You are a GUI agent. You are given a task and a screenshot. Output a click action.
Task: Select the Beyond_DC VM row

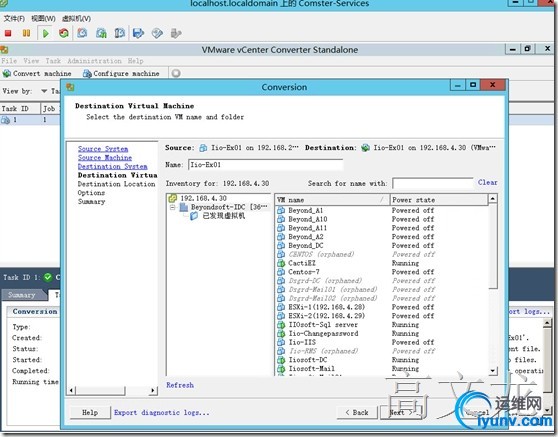coord(381,246)
